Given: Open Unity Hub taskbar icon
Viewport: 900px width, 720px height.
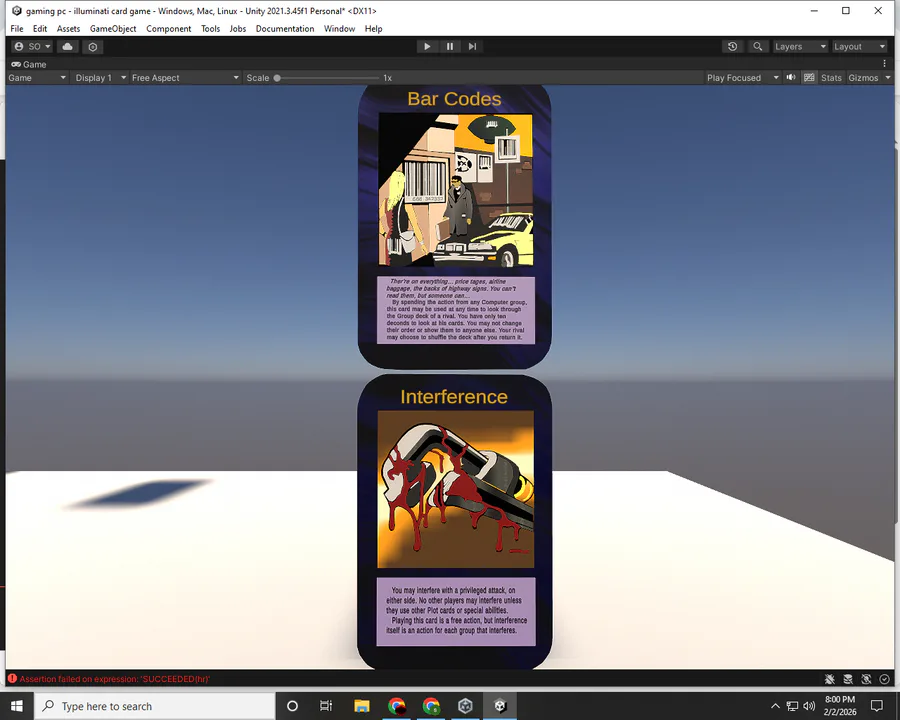Looking at the screenshot, I should coord(465,706).
